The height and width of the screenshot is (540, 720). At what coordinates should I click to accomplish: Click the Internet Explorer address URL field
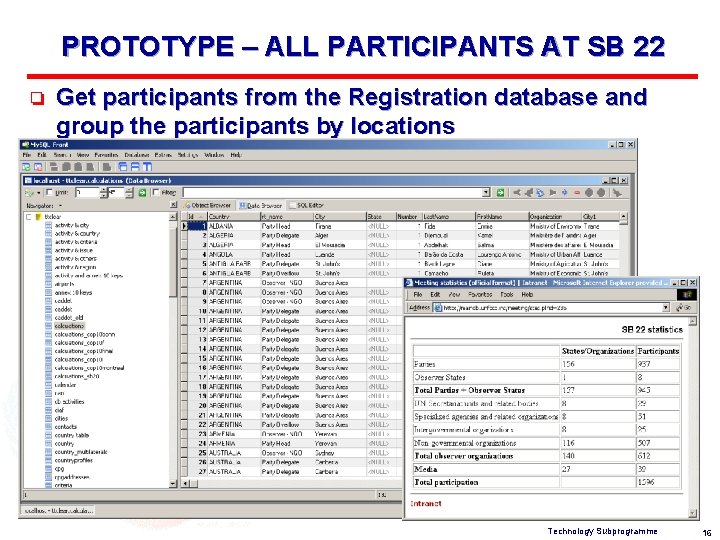[549, 308]
